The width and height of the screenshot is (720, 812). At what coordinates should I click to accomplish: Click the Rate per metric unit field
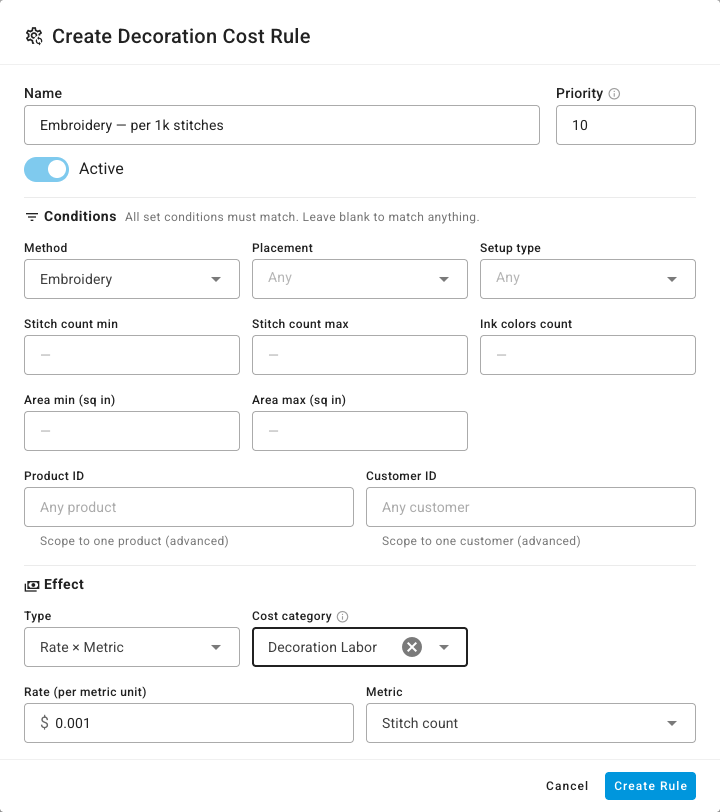pyautogui.click(x=189, y=723)
